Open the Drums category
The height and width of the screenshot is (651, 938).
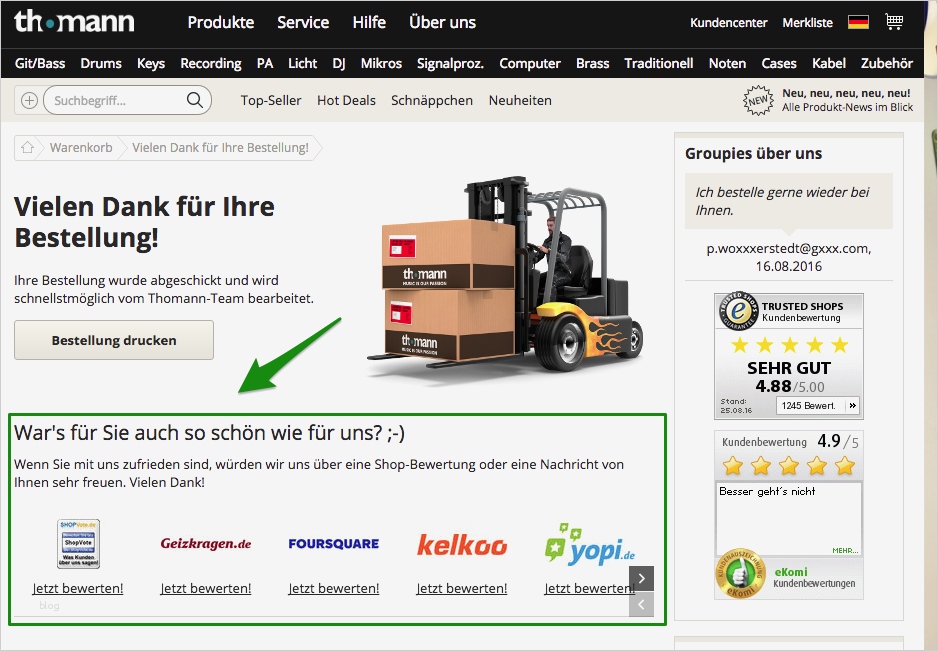coord(101,63)
